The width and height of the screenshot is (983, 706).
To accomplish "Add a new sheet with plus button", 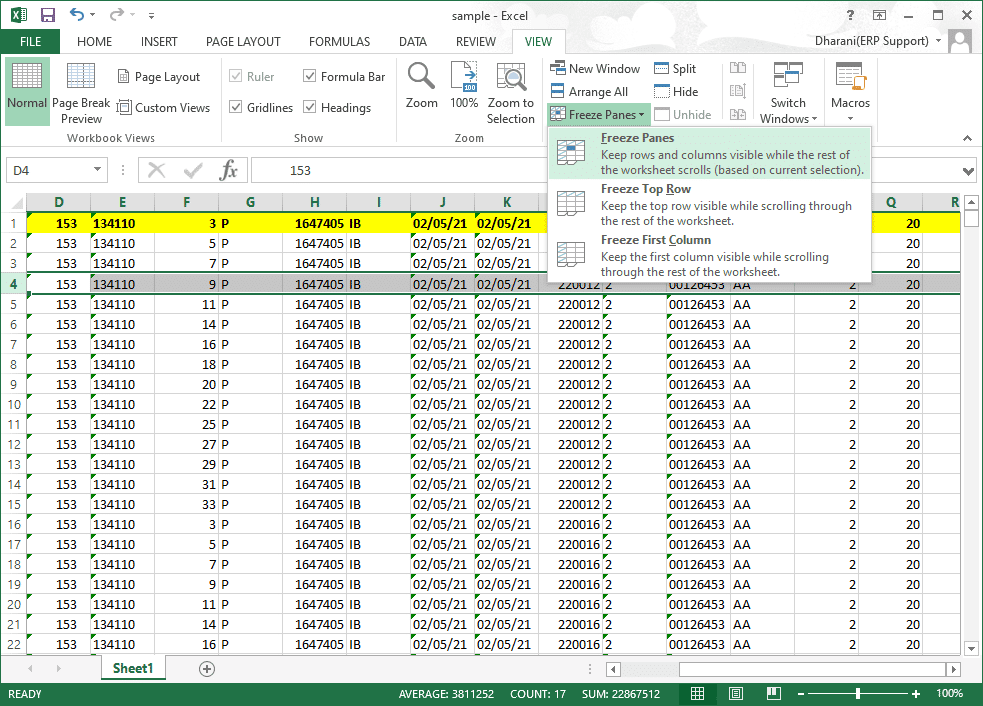I will (x=207, y=668).
